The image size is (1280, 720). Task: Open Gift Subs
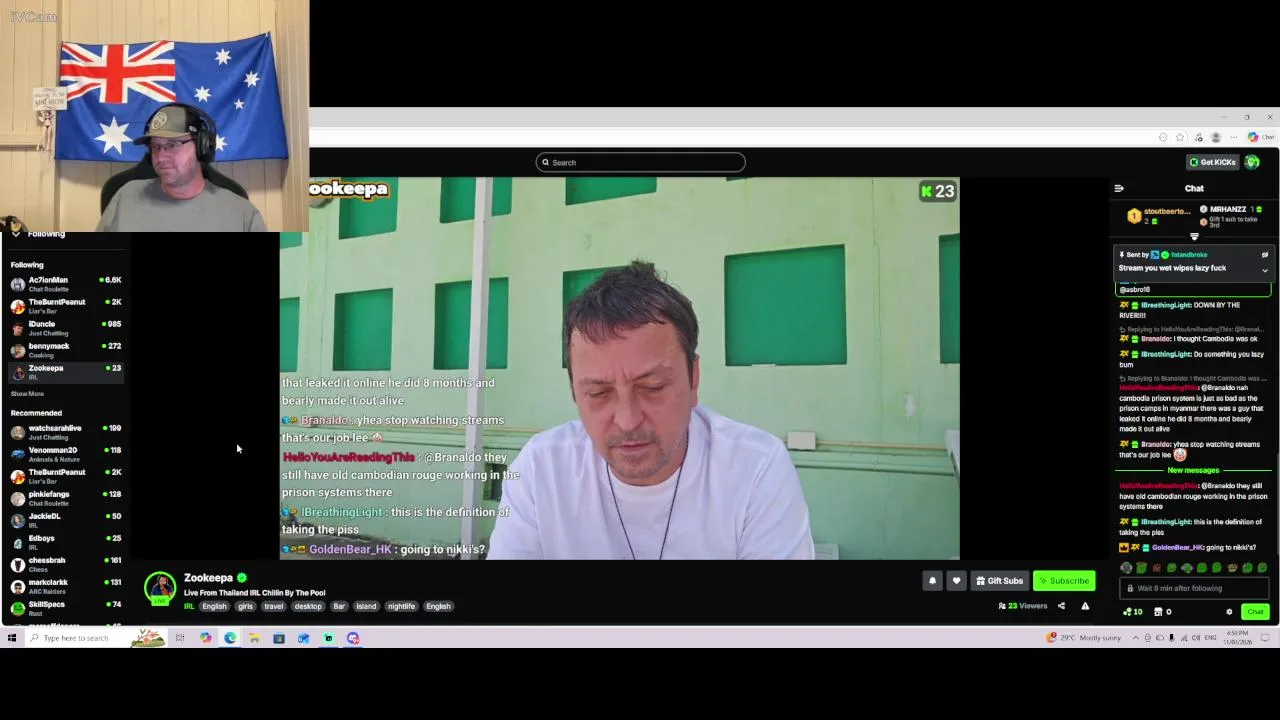coord(999,580)
